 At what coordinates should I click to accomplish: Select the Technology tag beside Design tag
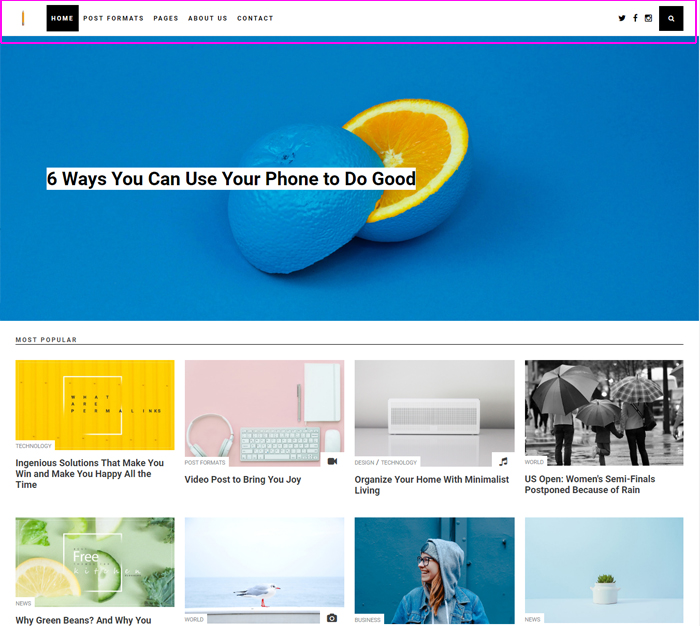tap(399, 463)
